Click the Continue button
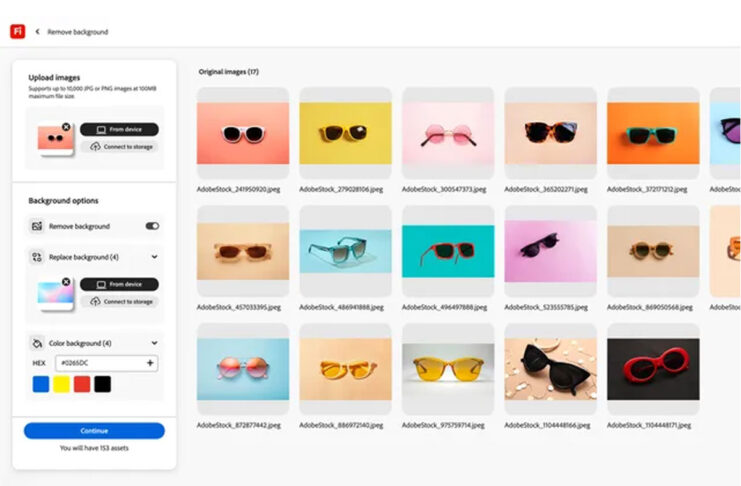The width and height of the screenshot is (741, 486). point(94,431)
